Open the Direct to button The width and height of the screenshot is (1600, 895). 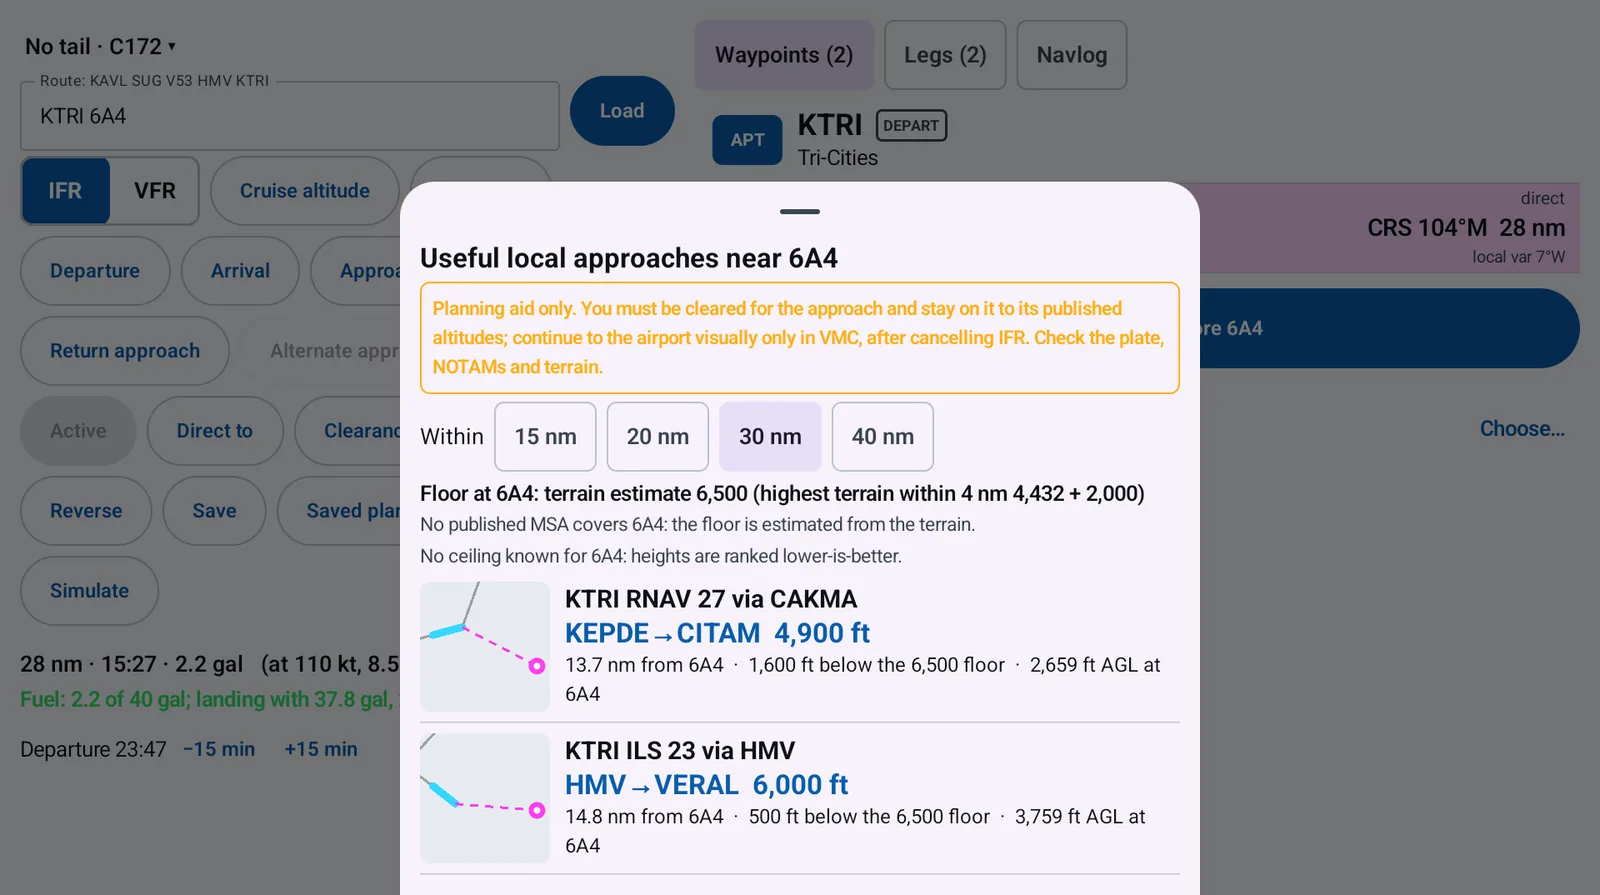pyautogui.click(x=215, y=431)
